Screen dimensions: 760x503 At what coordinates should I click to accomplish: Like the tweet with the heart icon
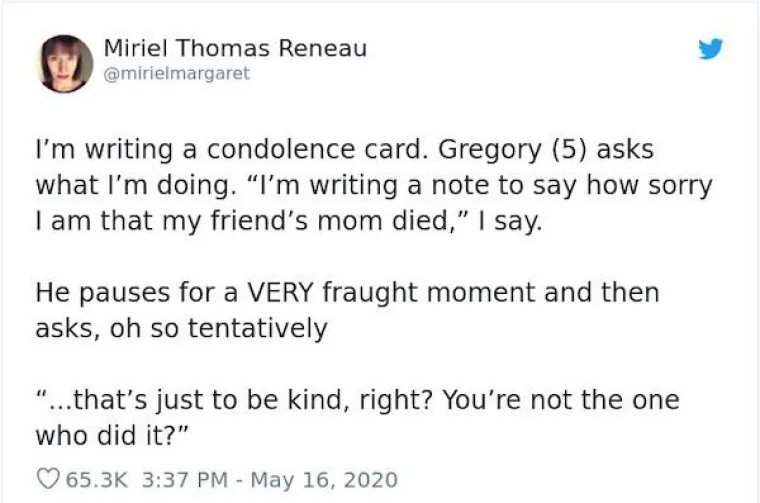[46, 479]
